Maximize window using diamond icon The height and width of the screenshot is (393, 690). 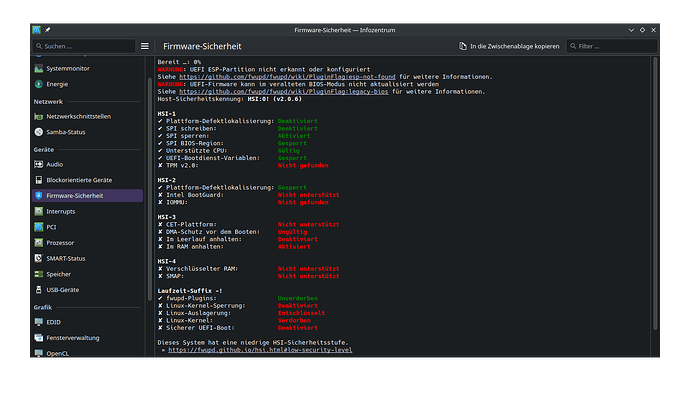(x=642, y=30)
